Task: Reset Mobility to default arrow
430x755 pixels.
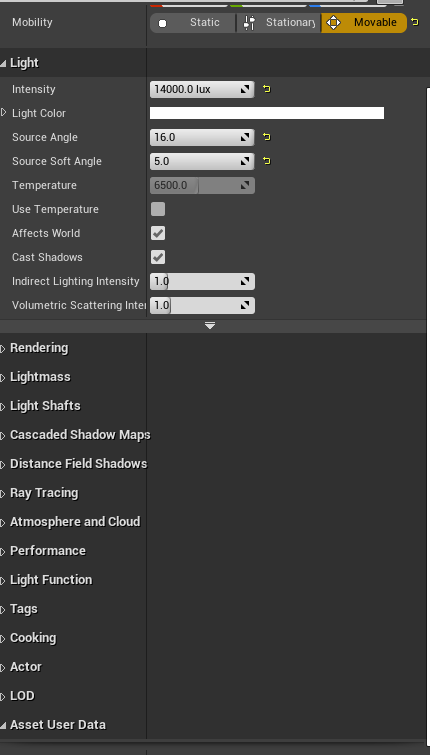Action: (415, 22)
